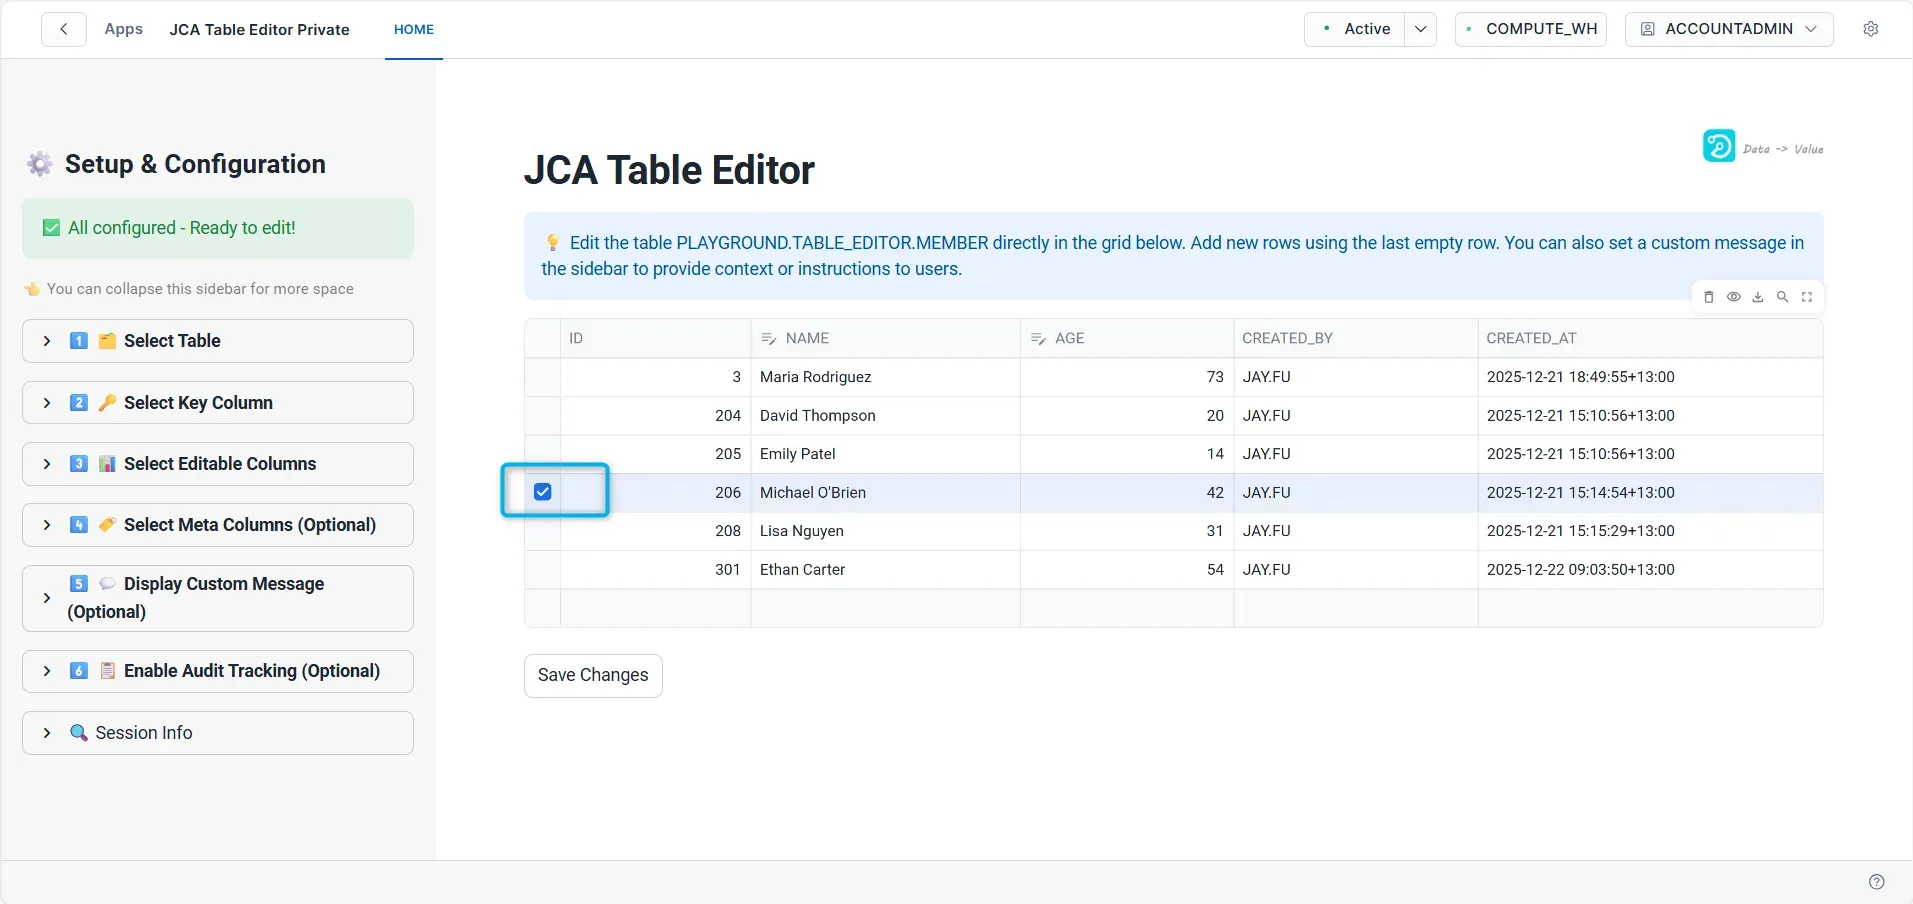Click the back arrow next to Apps
The image size is (1913, 904).
tap(63, 28)
